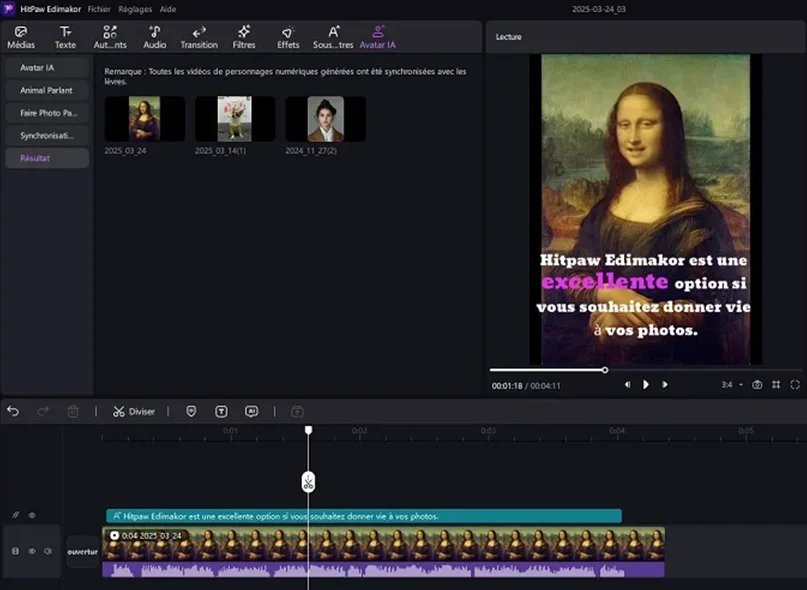807x590 pixels.
Task: Toggle track lock on the subtitle row
Action: (x=15, y=515)
